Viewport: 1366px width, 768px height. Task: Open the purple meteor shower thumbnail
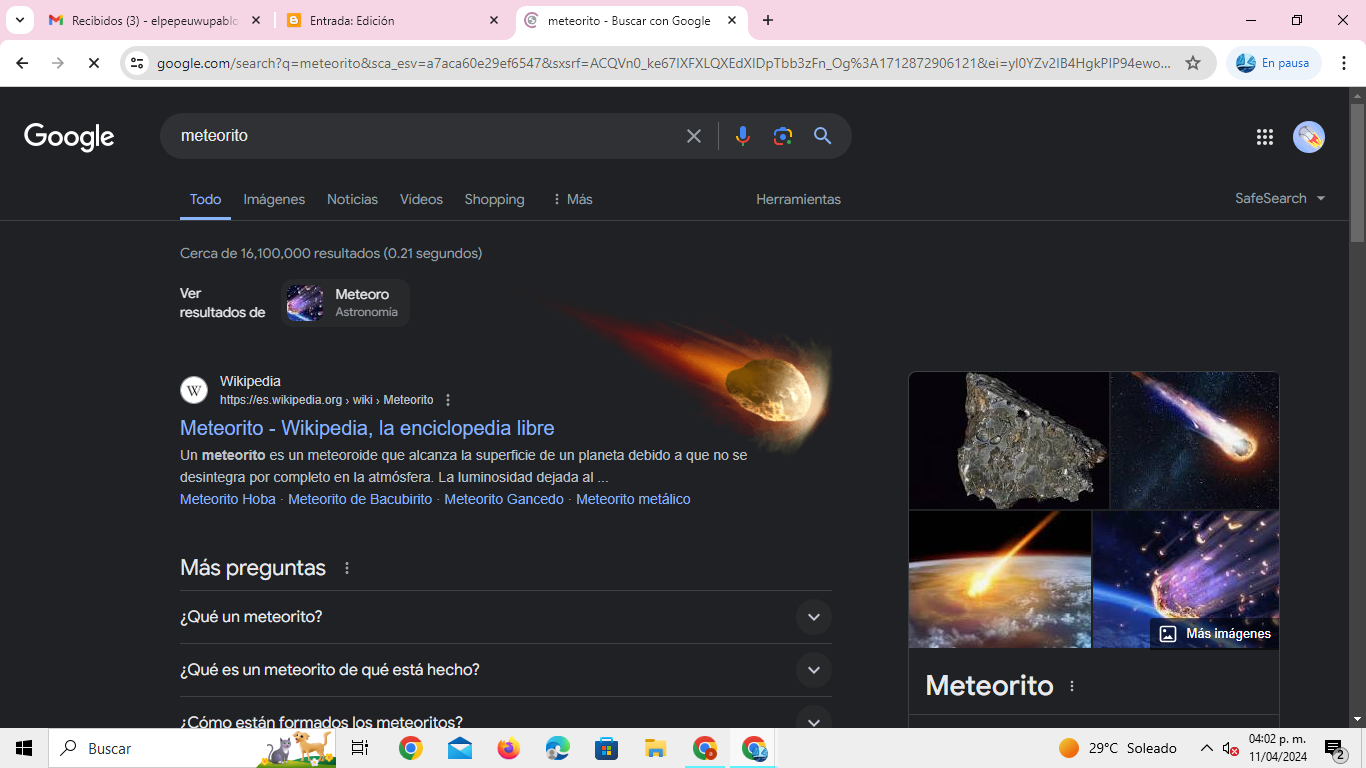click(x=1186, y=580)
